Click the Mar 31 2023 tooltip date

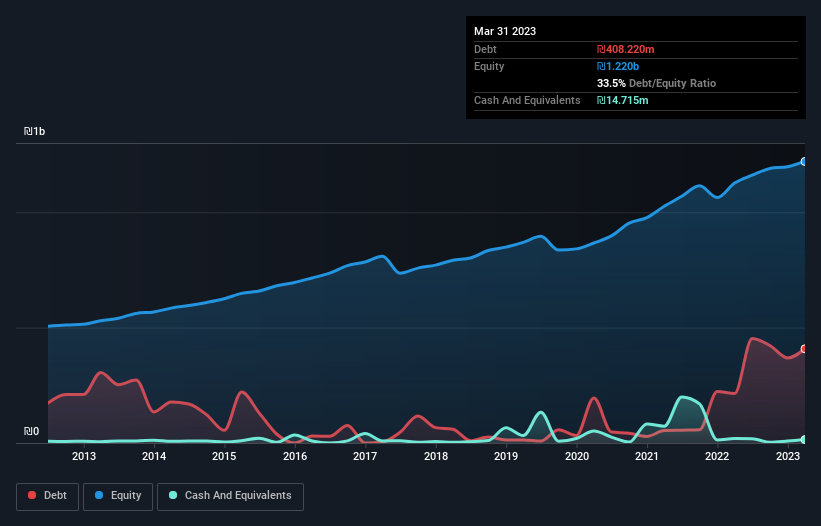[505, 31]
